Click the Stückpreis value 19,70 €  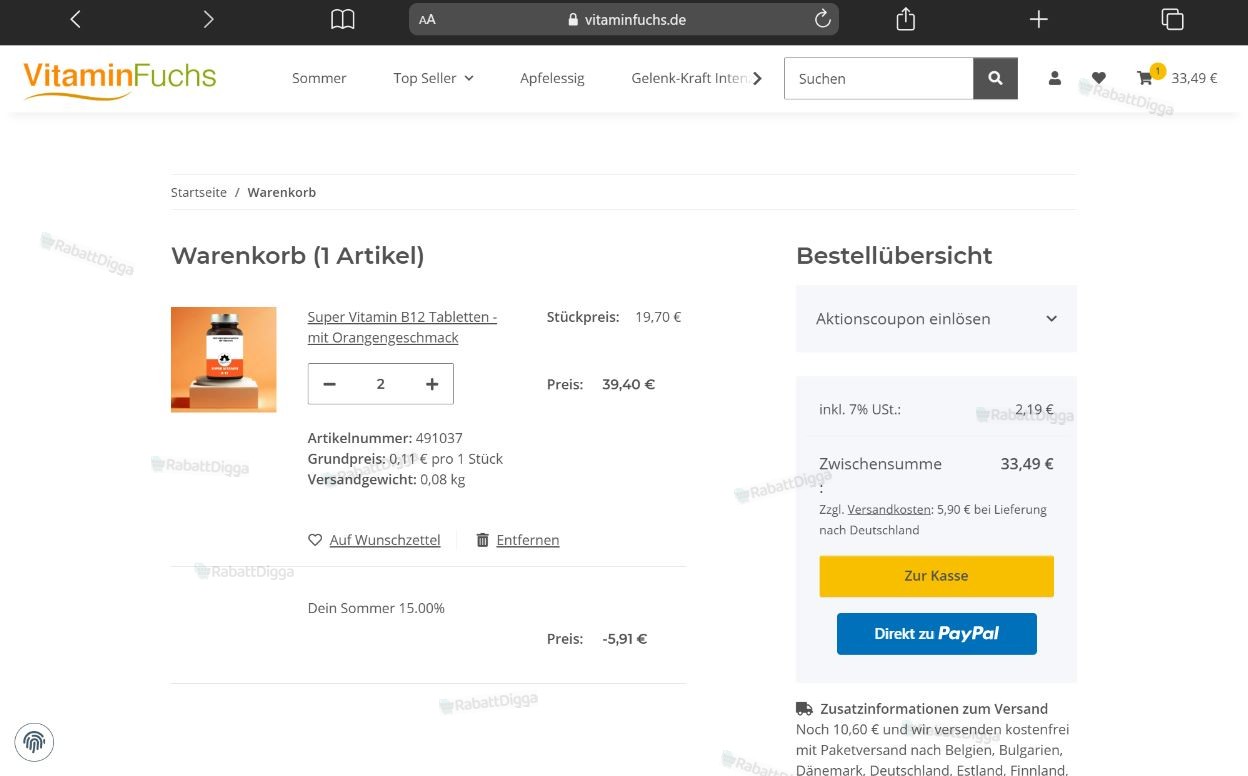tap(658, 317)
